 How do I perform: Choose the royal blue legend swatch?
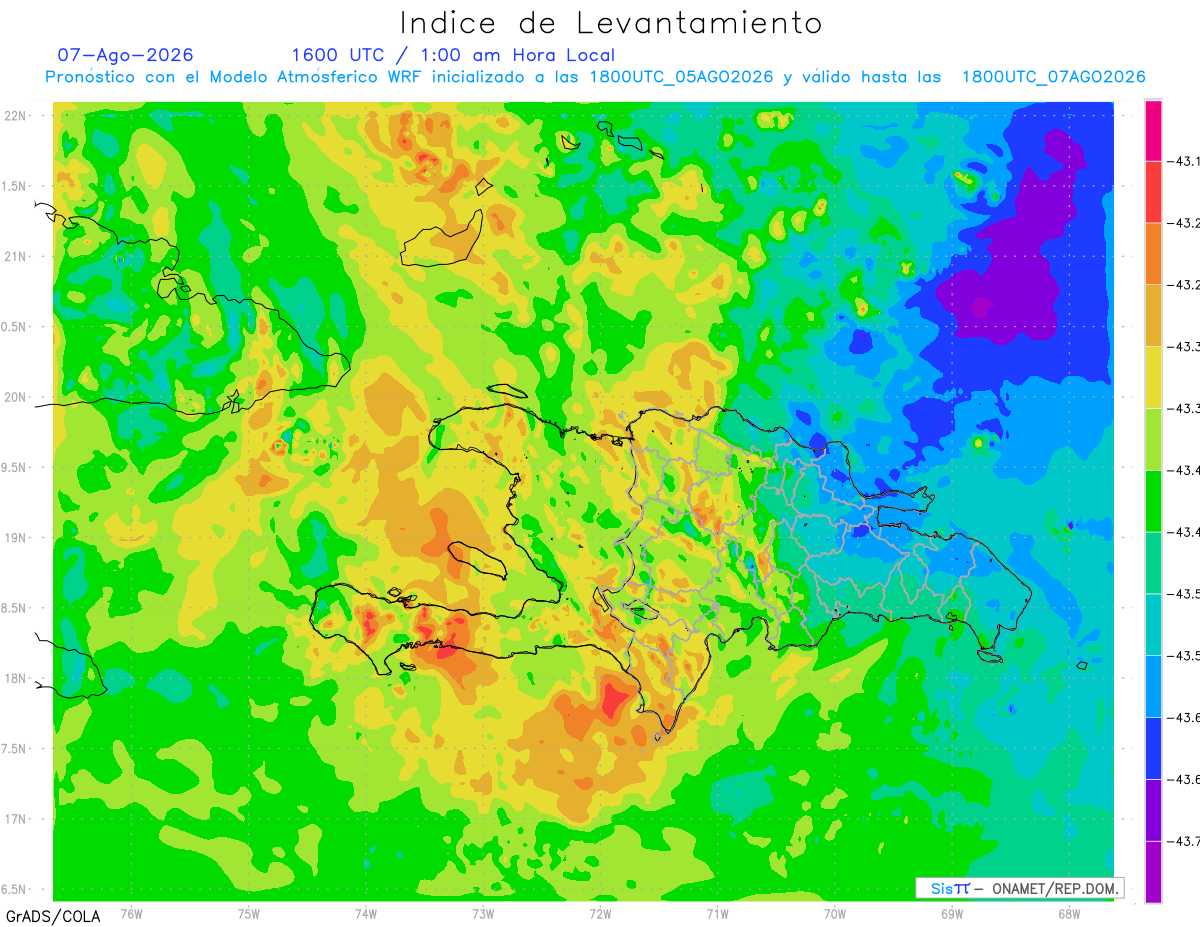(x=1153, y=749)
